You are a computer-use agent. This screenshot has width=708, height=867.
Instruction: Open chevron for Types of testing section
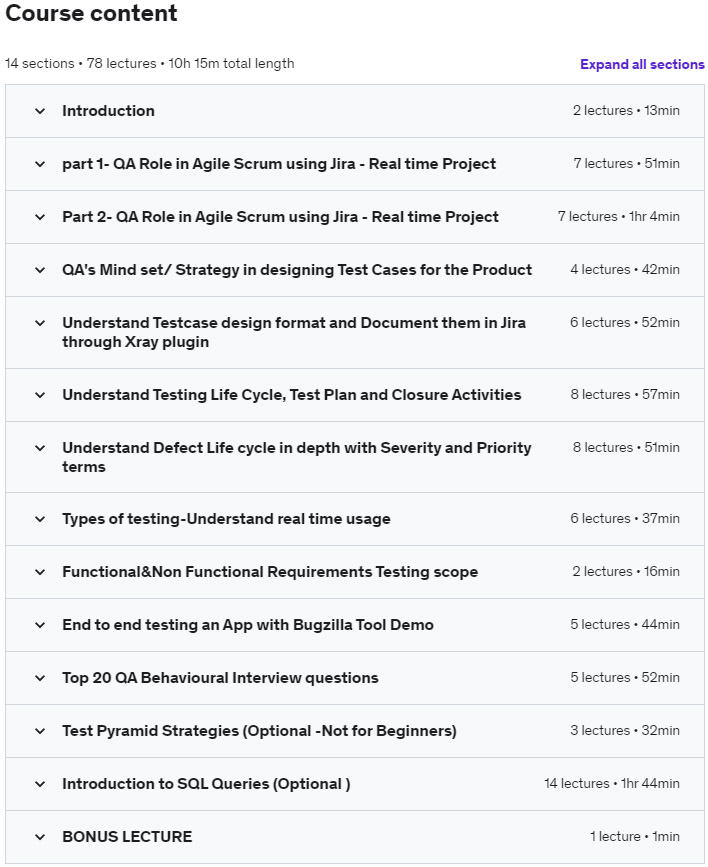[x=40, y=519]
